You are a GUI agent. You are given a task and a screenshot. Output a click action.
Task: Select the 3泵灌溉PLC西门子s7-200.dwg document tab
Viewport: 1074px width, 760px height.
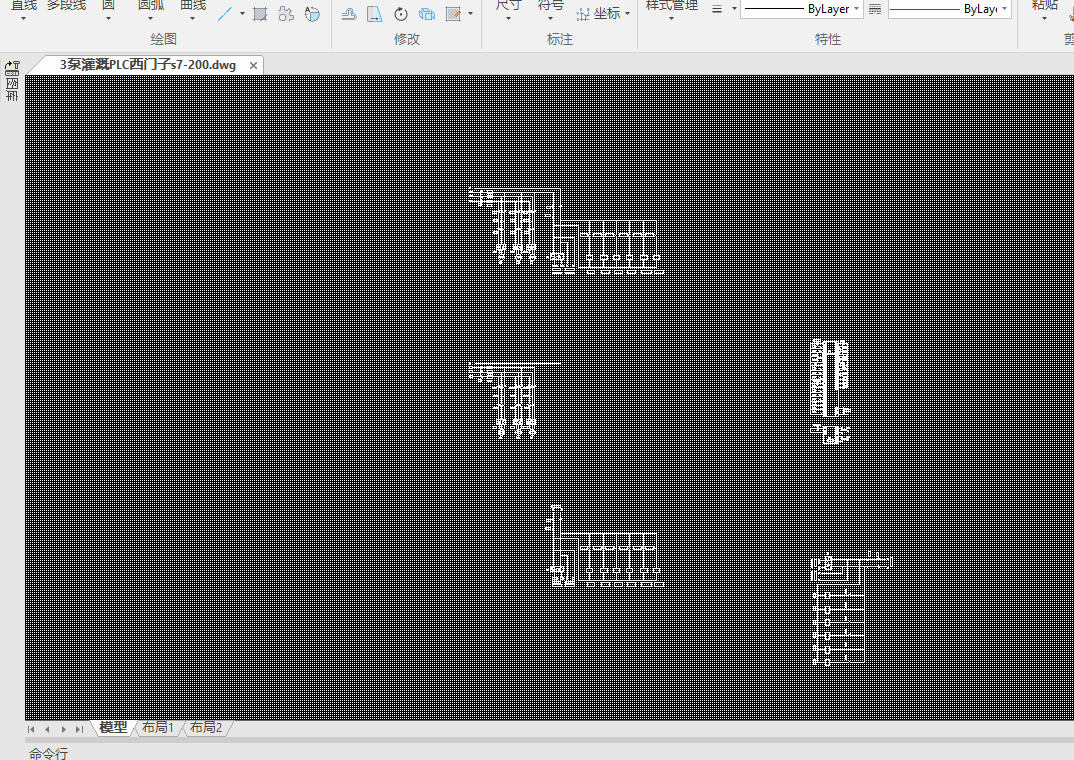point(147,65)
